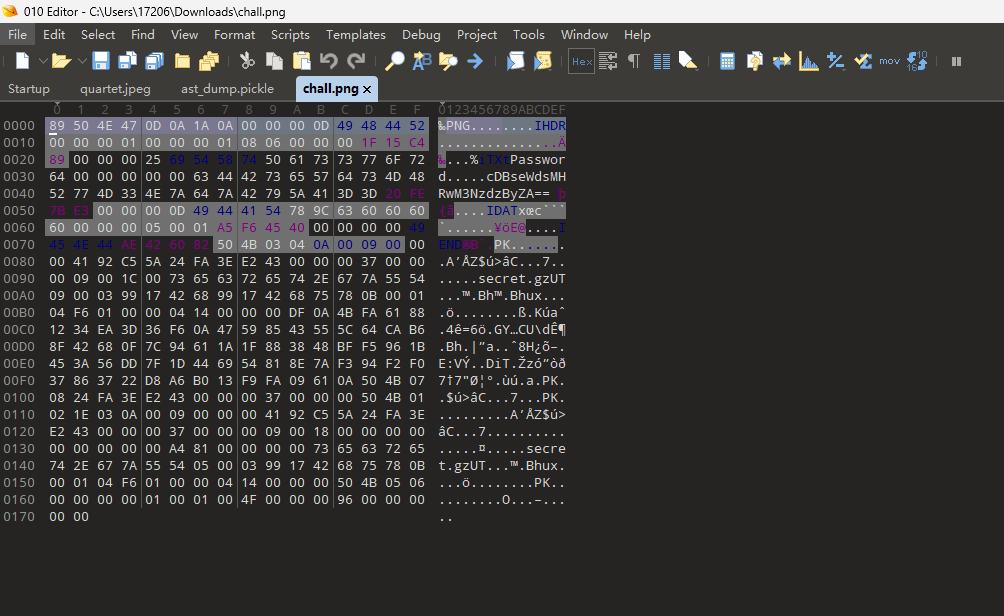
Task: Select the IHDR text in the ASCII pane
Action: pyautogui.click(x=550, y=125)
